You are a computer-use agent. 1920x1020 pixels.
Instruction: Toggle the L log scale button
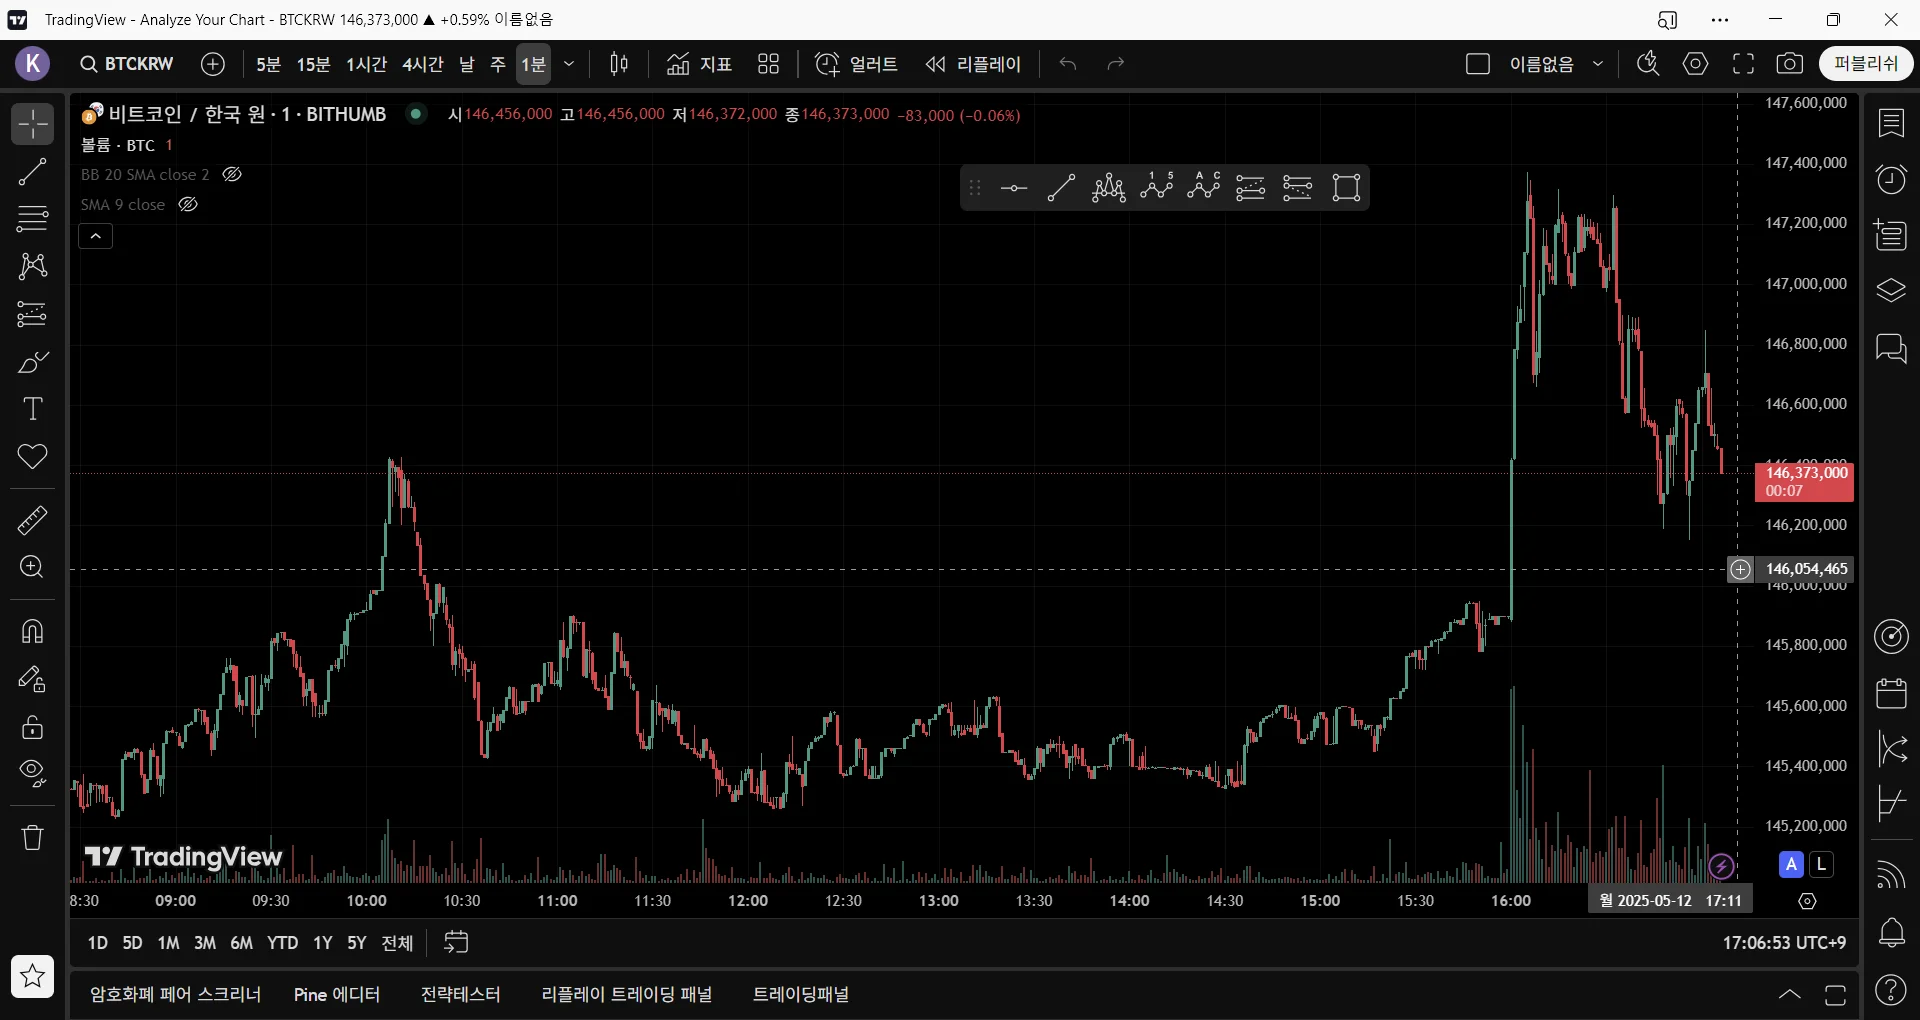point(1822,864)
